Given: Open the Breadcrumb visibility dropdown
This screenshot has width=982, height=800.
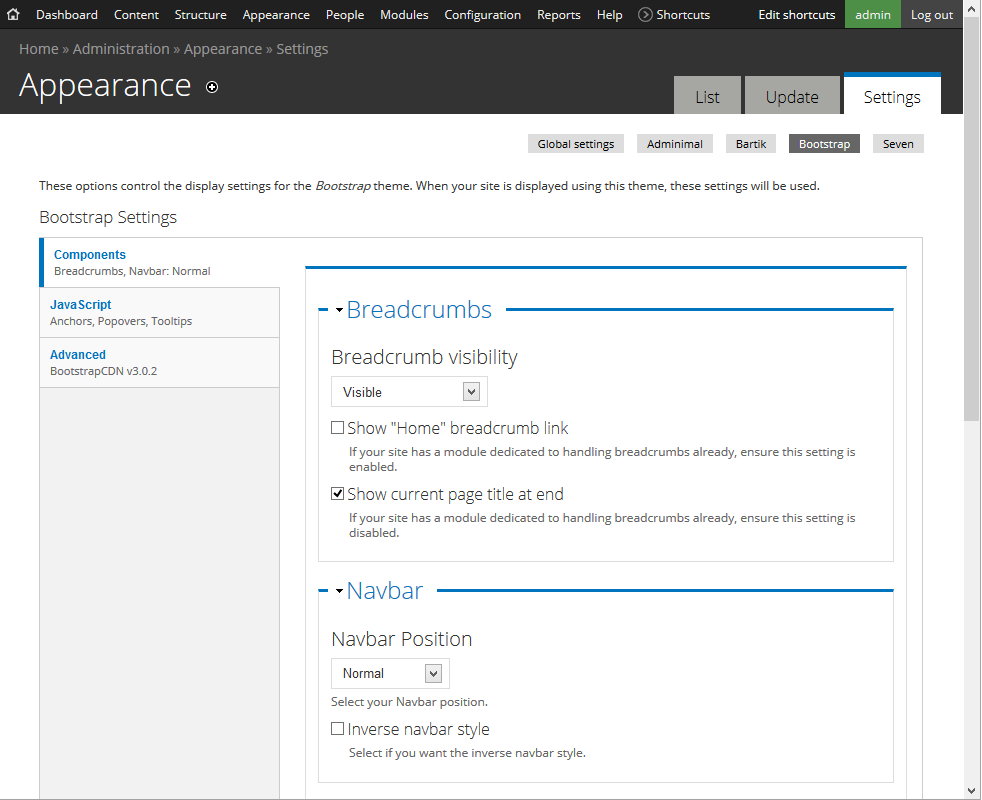Looking at the screenshot, I should click(x=410, y=392).
